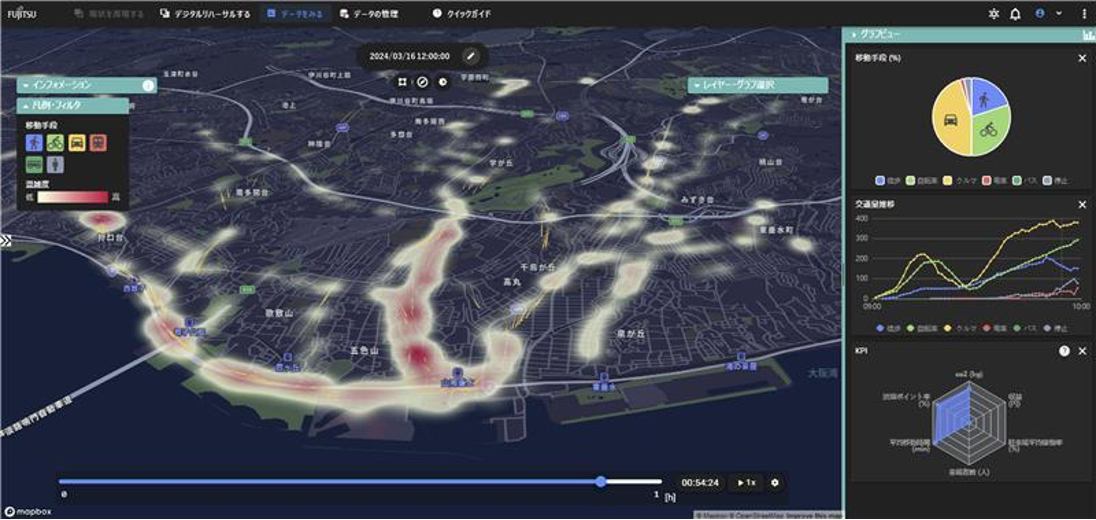Open the デジタルリハーサルする tab
Viewport: 1096px width, 520px height.
pyautogui.click(x=205, y=14)
